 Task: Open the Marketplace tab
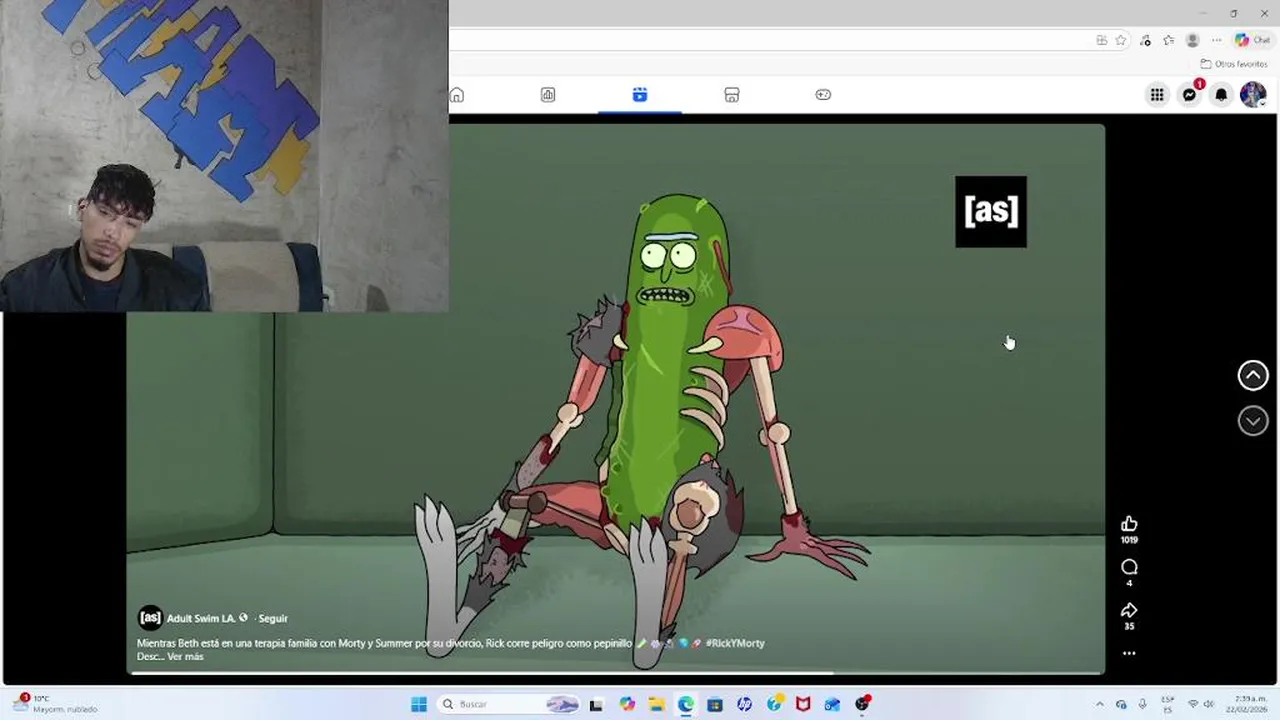(x=732, y=95)
